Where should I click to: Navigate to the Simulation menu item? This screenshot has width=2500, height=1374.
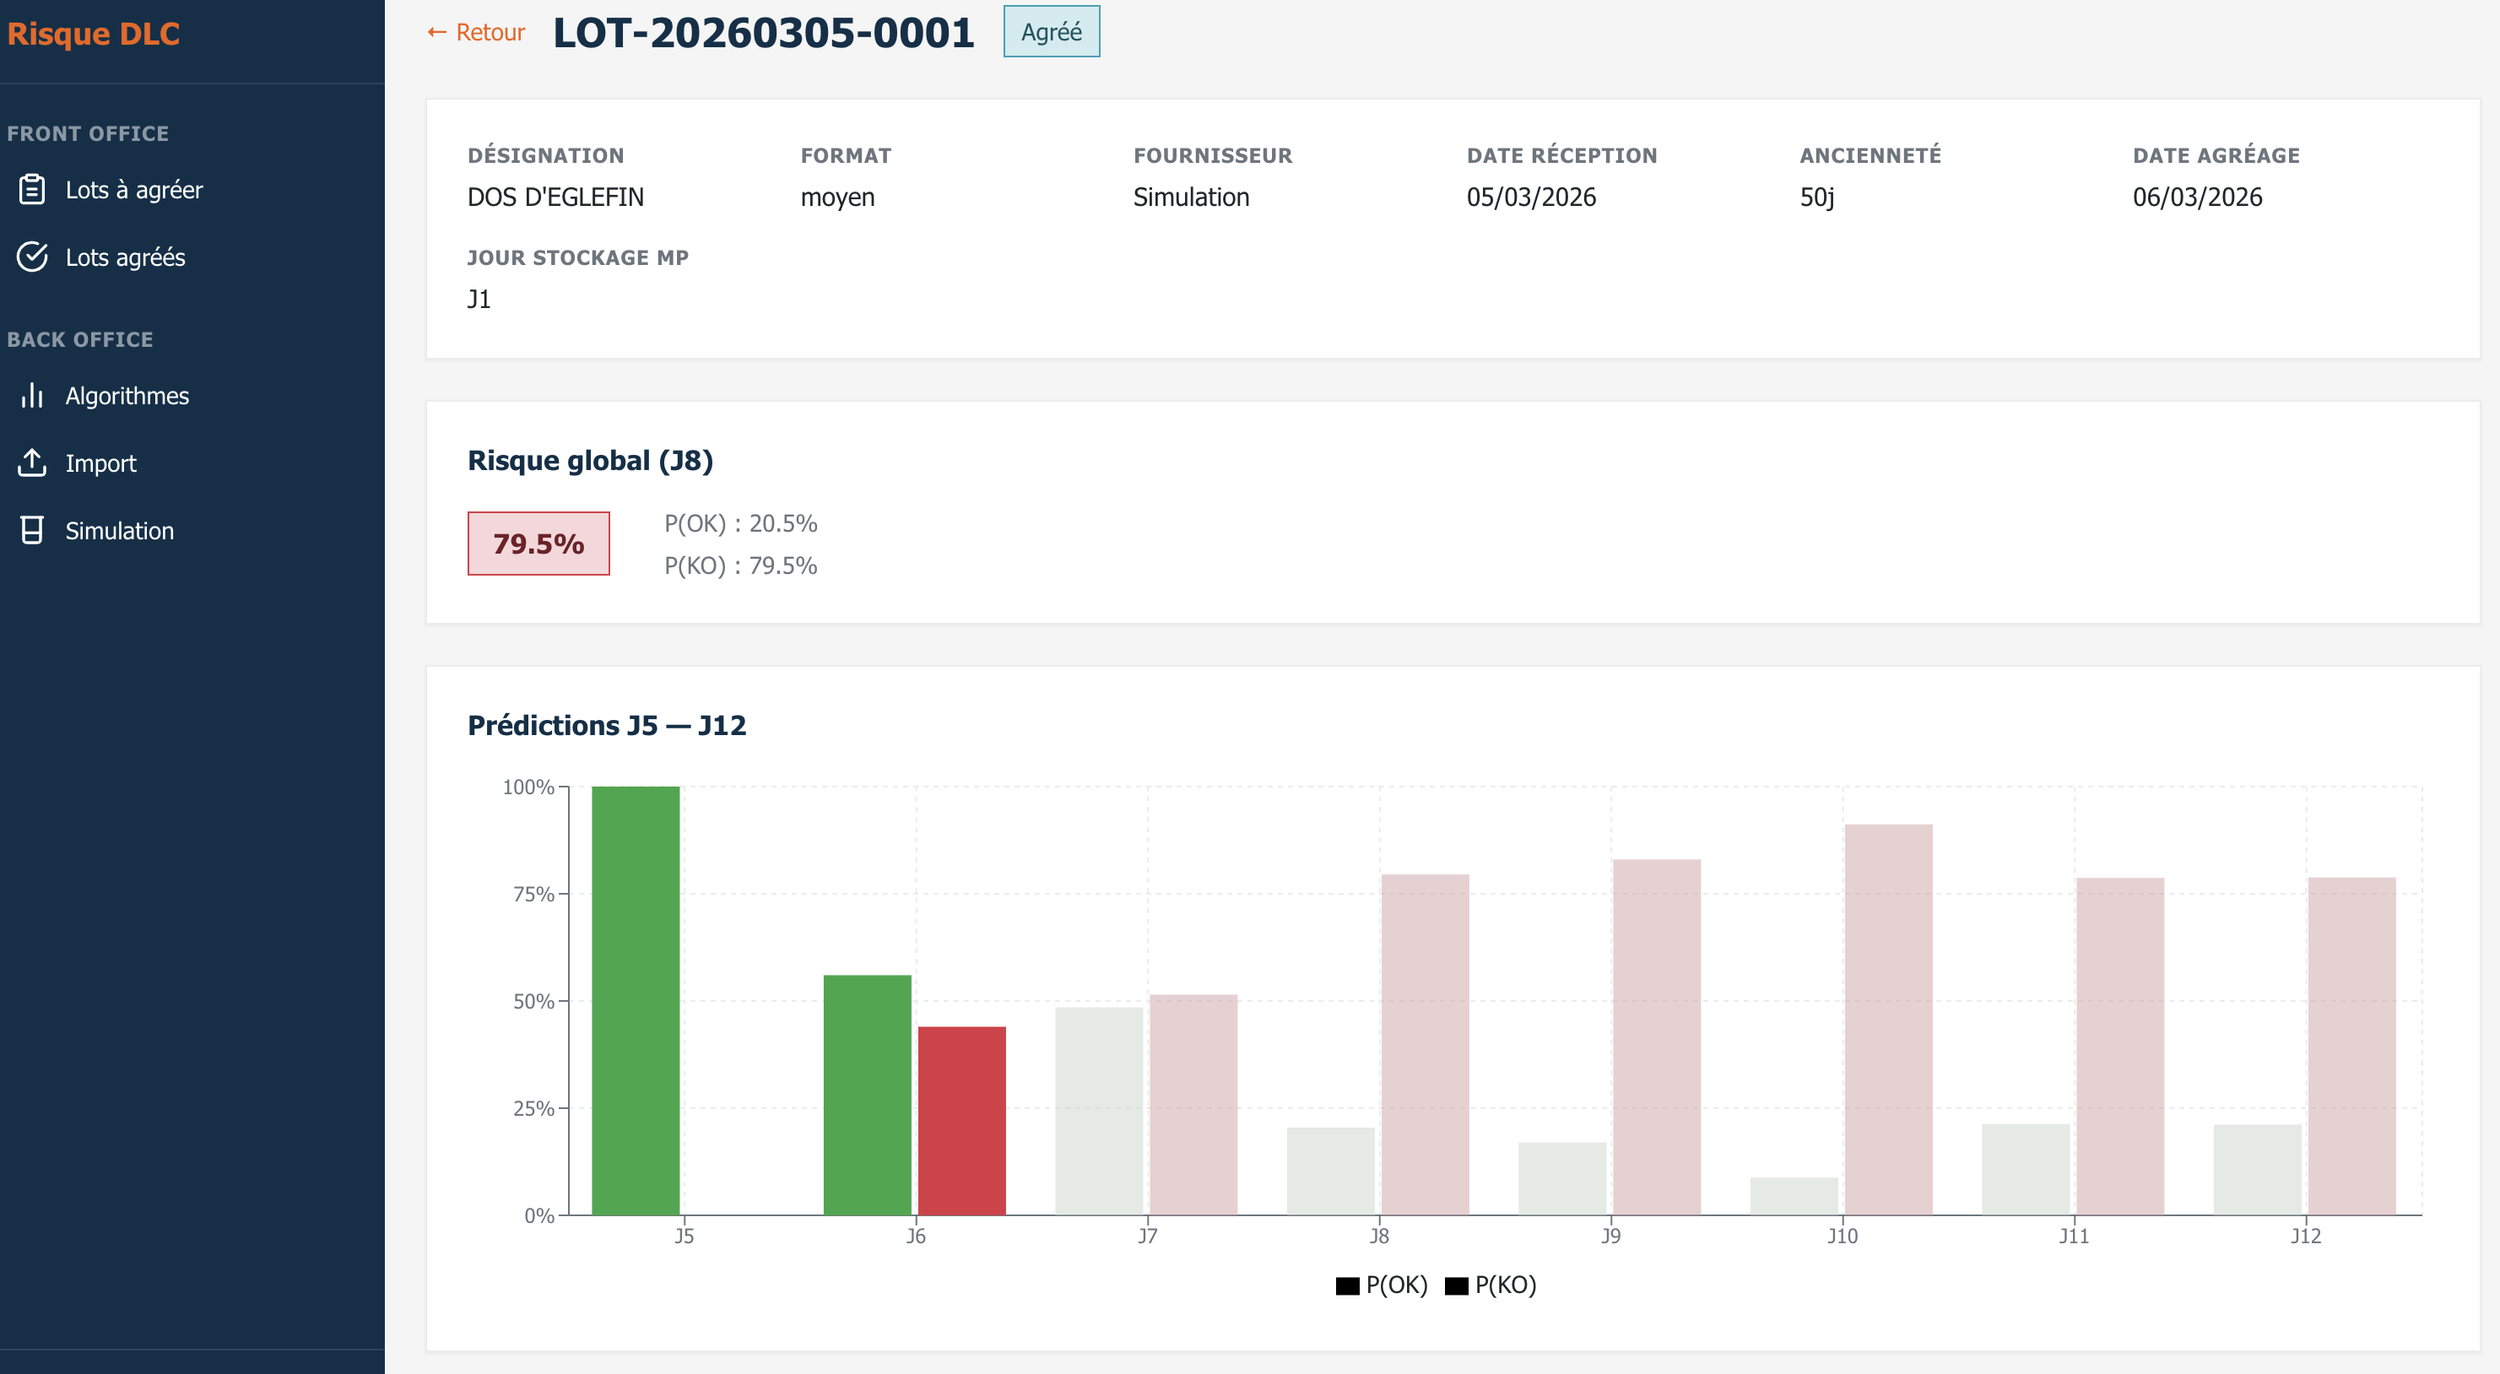[119, 531]
